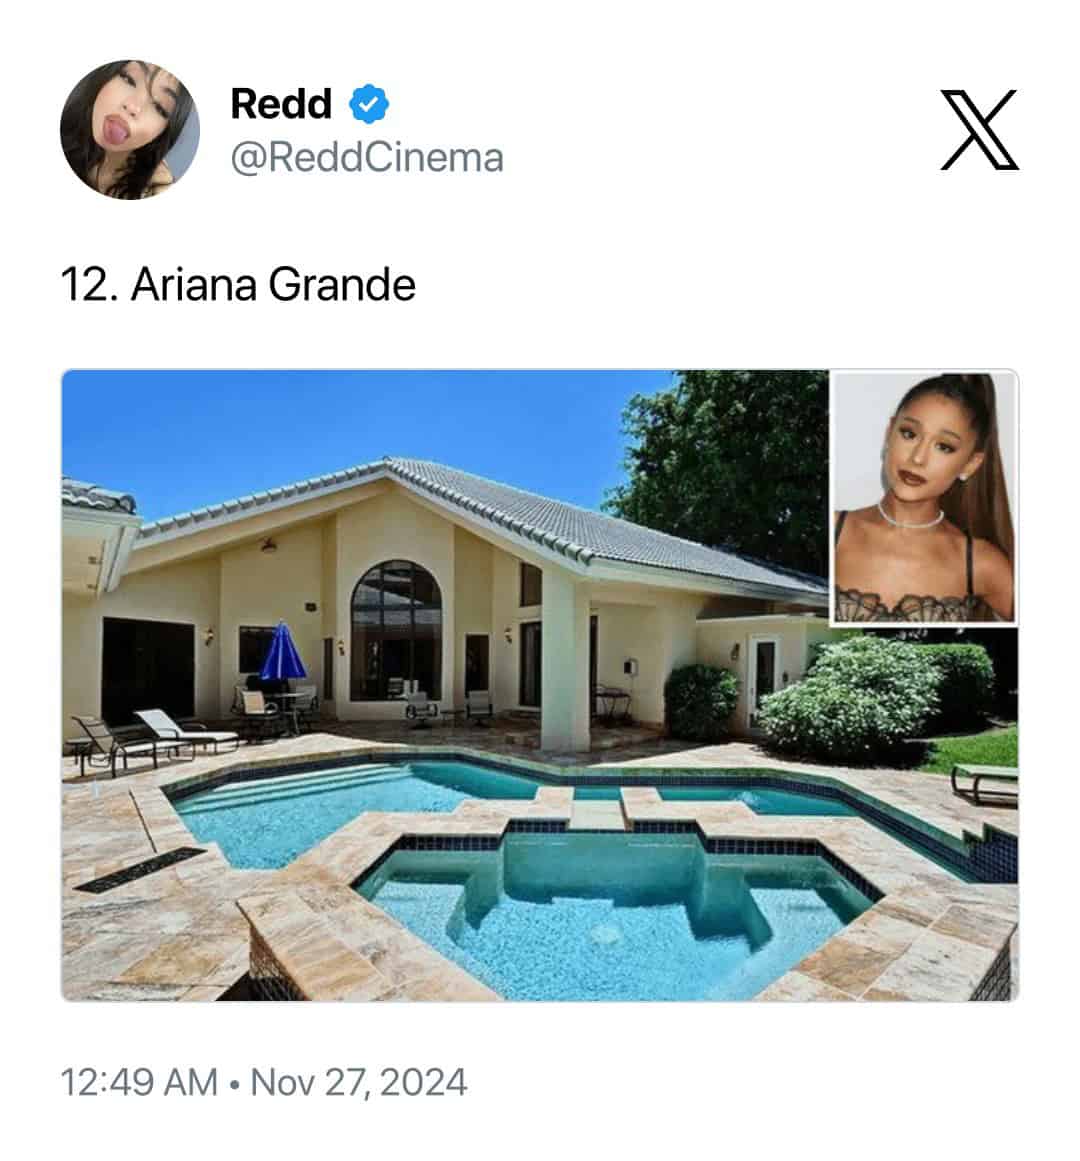Click the round green bush beside door

click(701, 701)
